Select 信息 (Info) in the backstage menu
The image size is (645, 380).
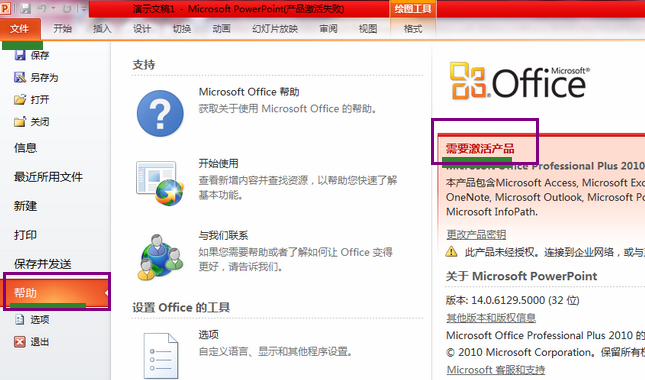(x=26, y=148)
